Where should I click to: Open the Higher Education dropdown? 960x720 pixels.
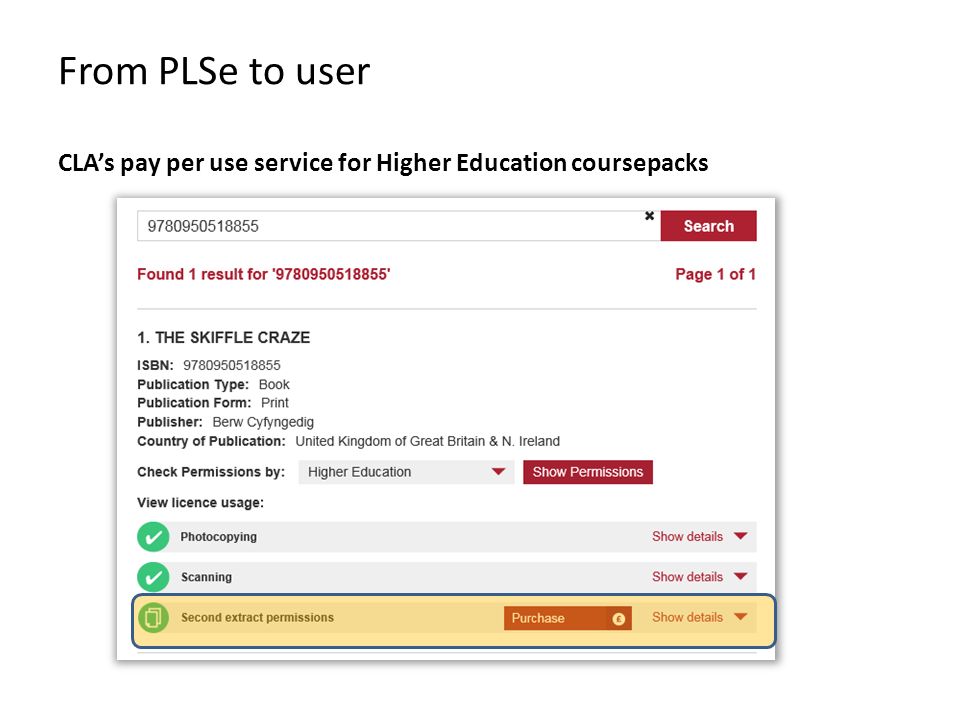pos(406,472)
